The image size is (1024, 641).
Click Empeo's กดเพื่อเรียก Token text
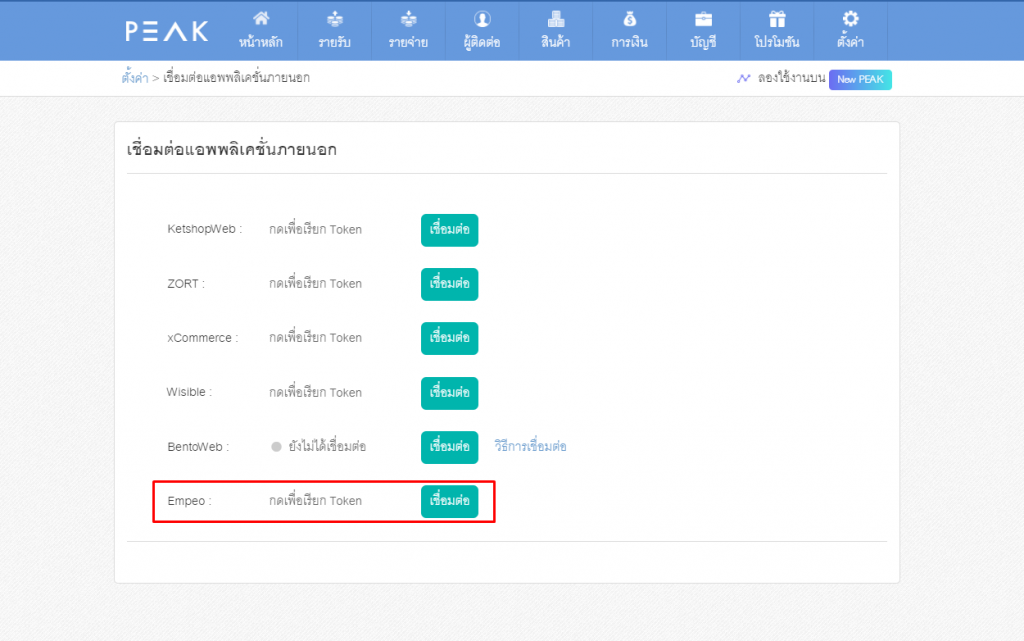click(315, 501)
